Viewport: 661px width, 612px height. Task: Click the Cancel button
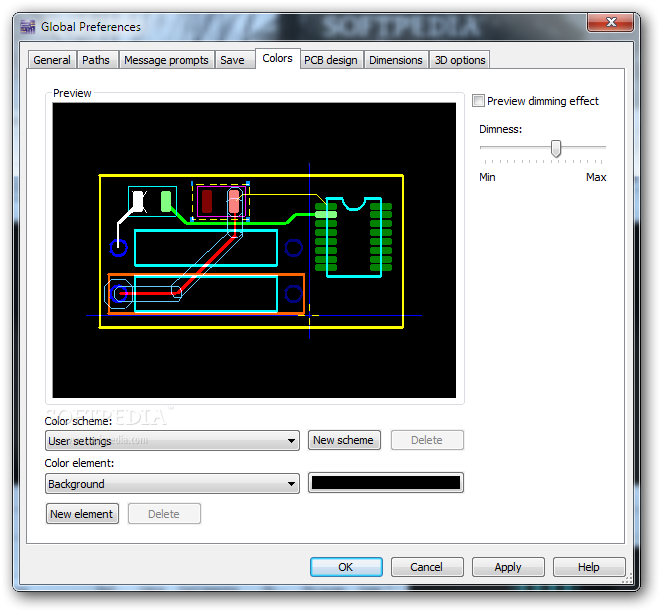(x=427, y=567)
